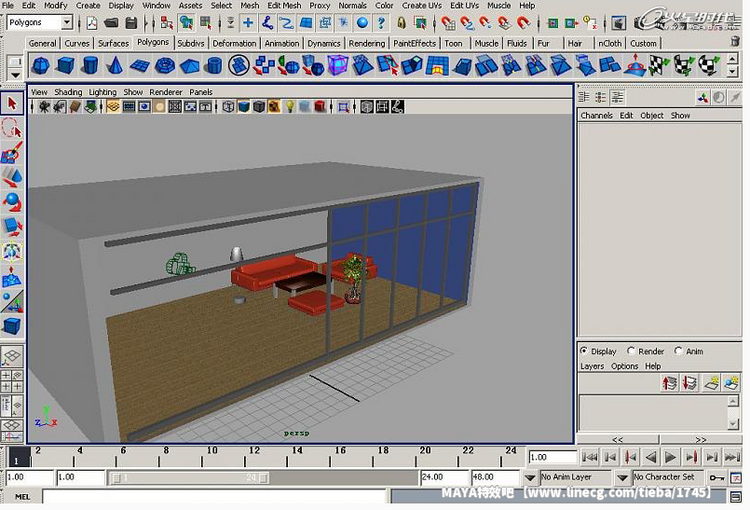The image size is (750, 510).
Task: Select the Render radio button
Action: point(631,351)
